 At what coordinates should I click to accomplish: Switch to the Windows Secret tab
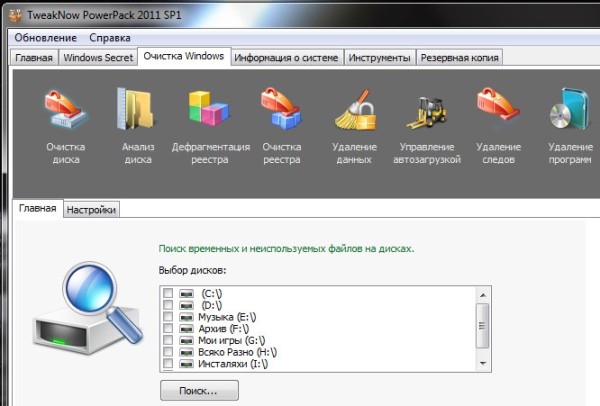pos(98,58)
